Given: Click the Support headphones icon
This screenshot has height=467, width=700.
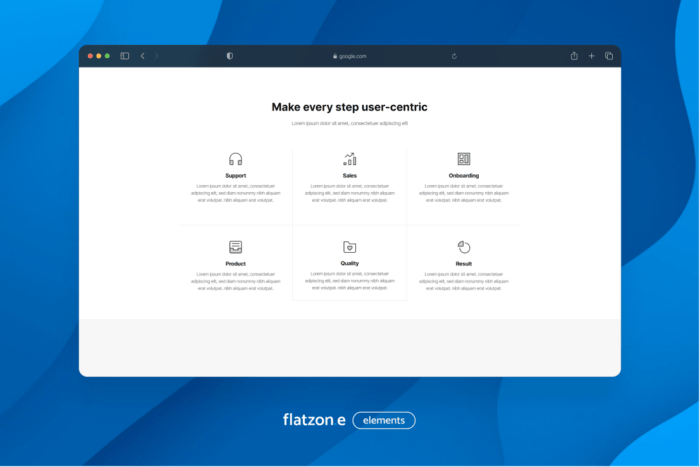Looking at the screenshot, I should point(235,159).
